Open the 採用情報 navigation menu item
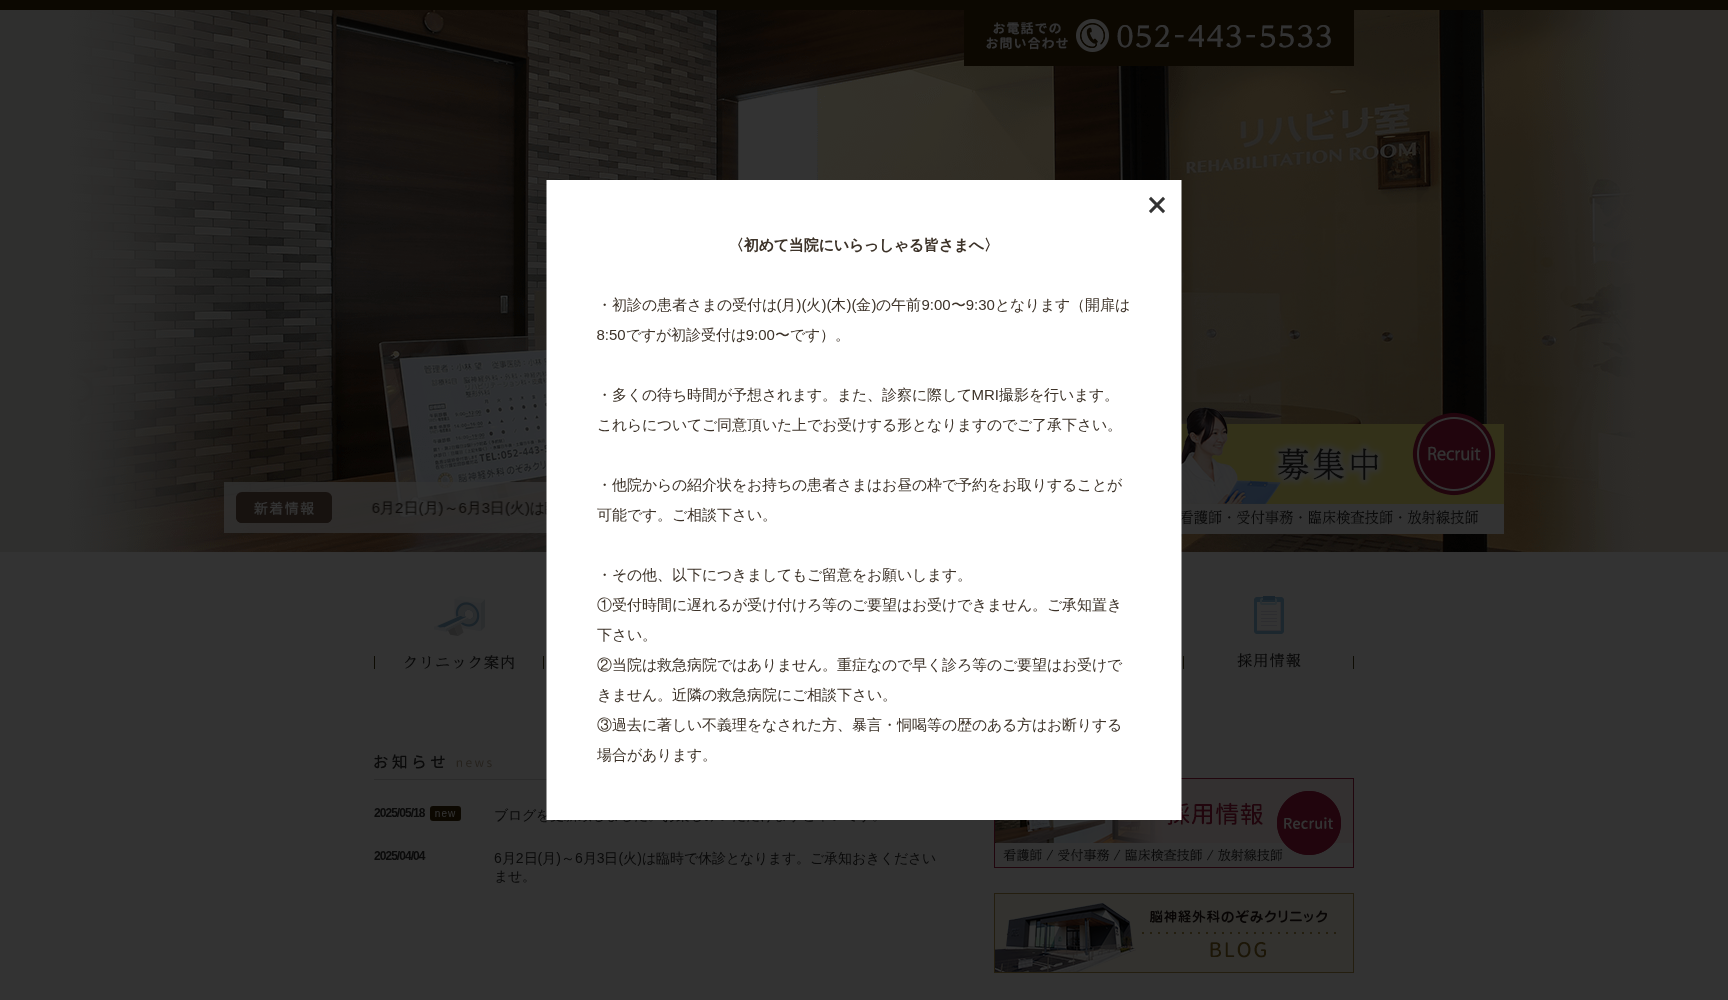1728x1000 pixels. 1268,661
